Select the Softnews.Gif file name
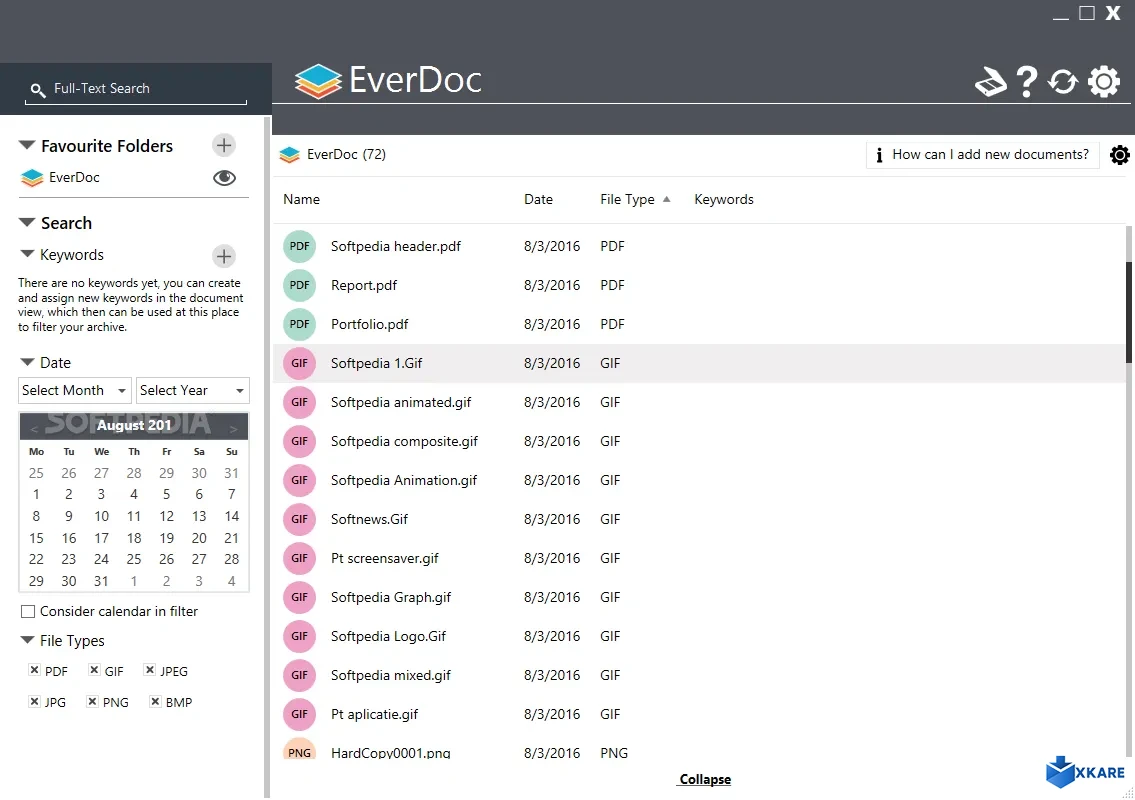 pos(369,520)
